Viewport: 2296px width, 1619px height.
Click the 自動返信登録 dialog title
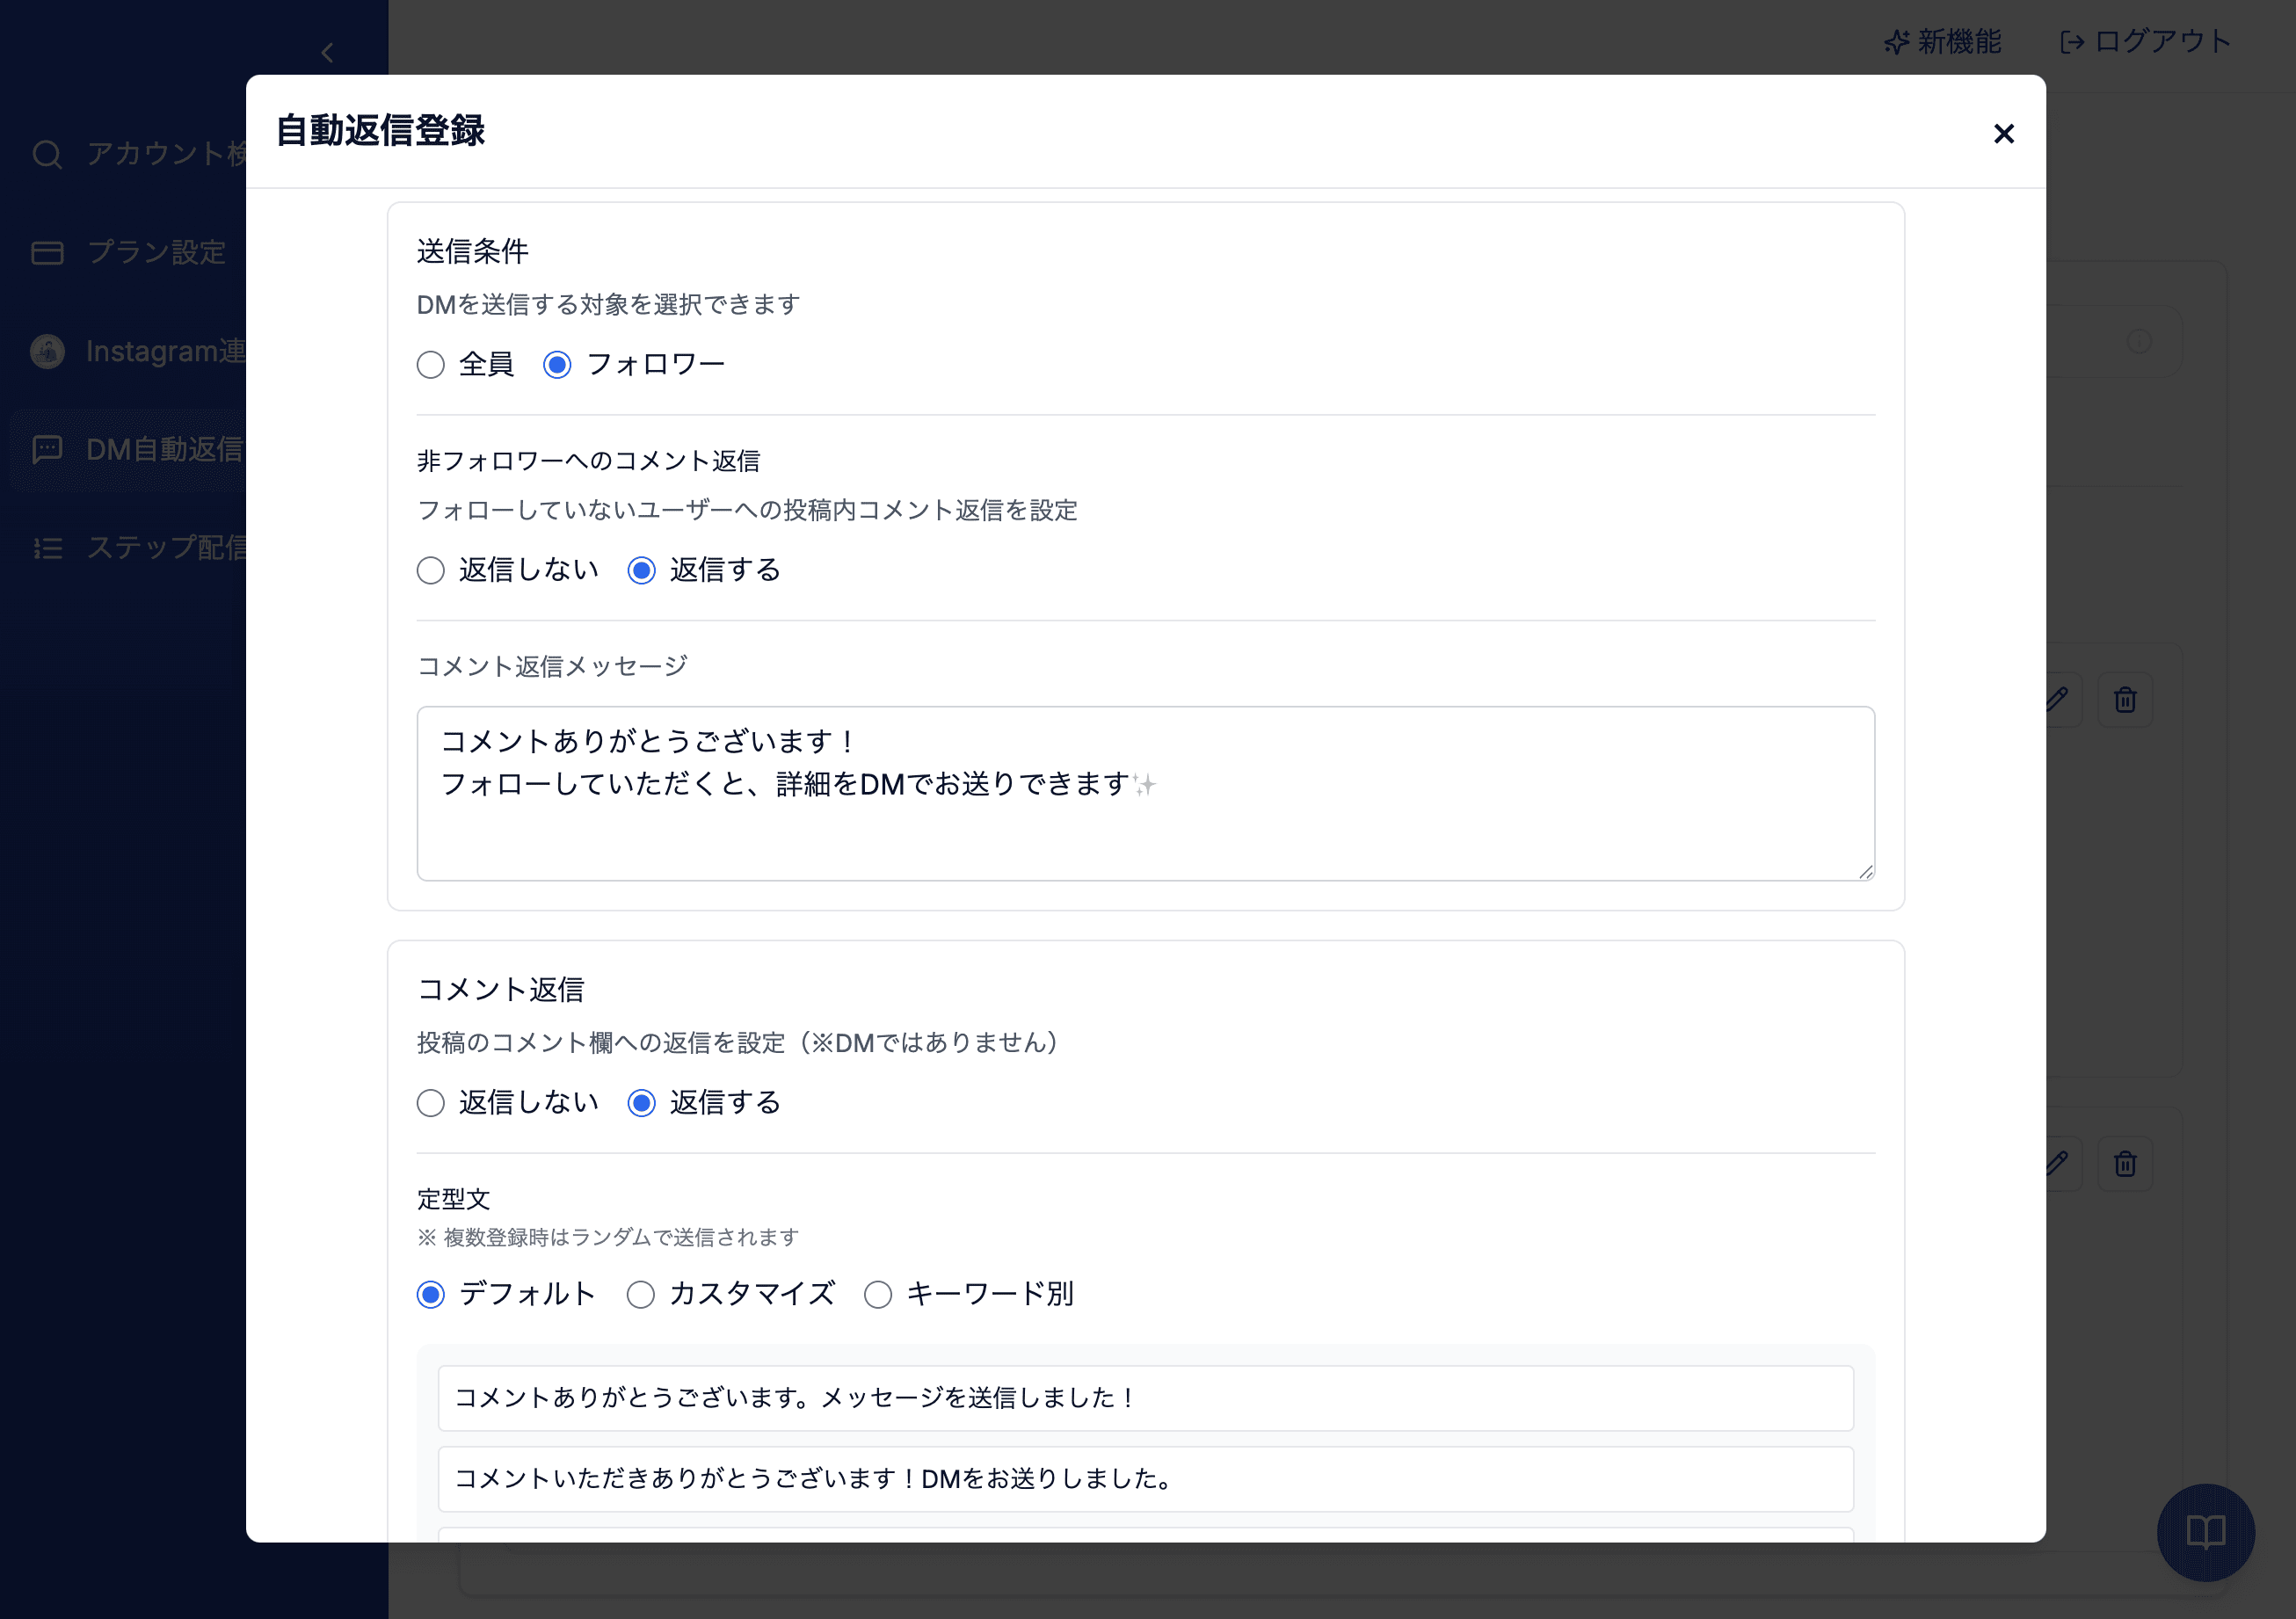click(380, 131)
